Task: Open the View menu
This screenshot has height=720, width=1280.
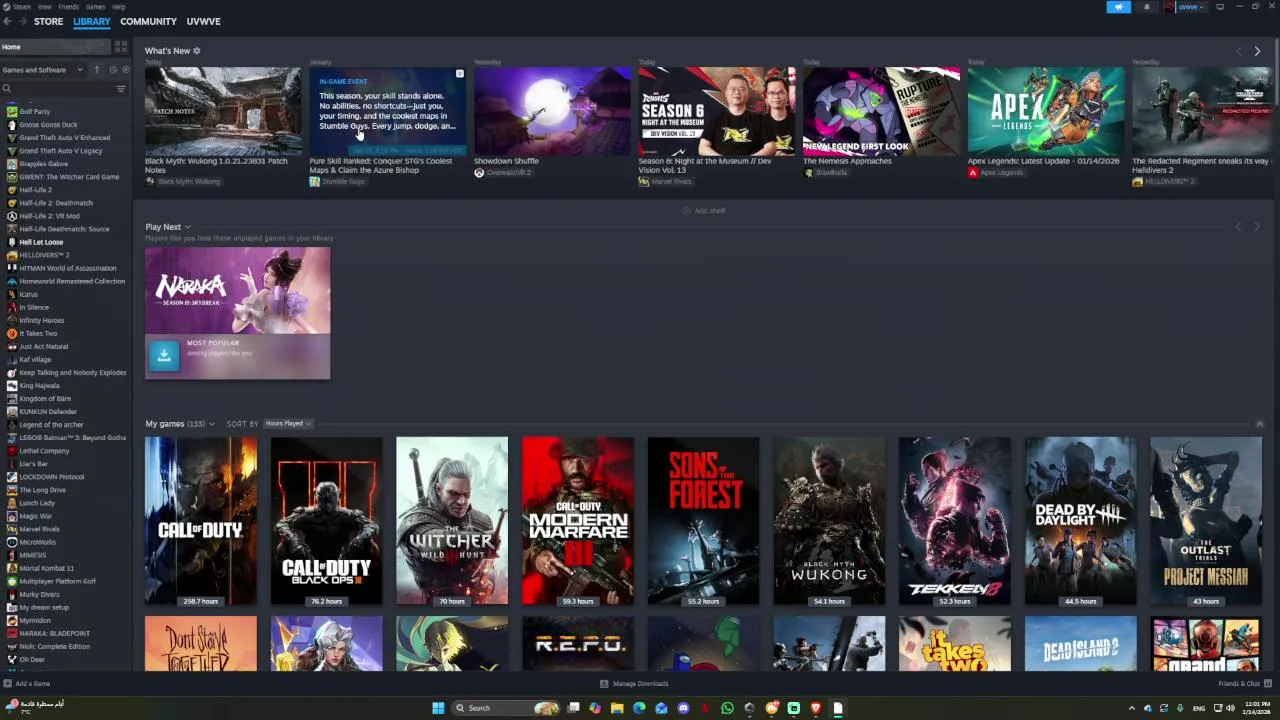Action: (45, 7)
